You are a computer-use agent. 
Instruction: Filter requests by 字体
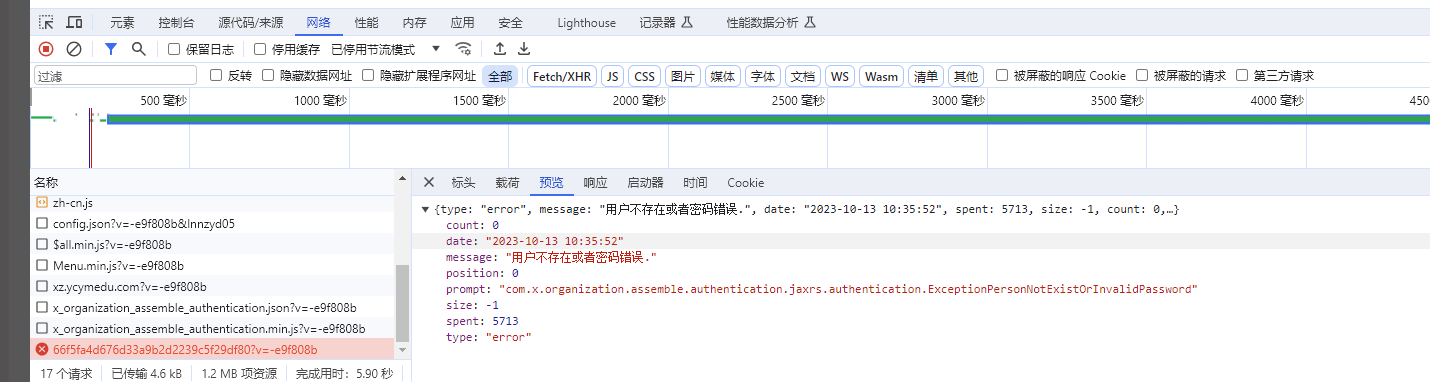[x=763, y=76]
